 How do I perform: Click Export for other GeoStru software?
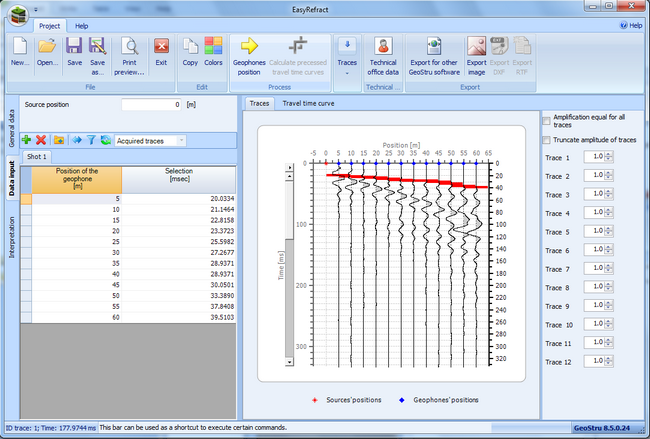(x=434, y=56)
